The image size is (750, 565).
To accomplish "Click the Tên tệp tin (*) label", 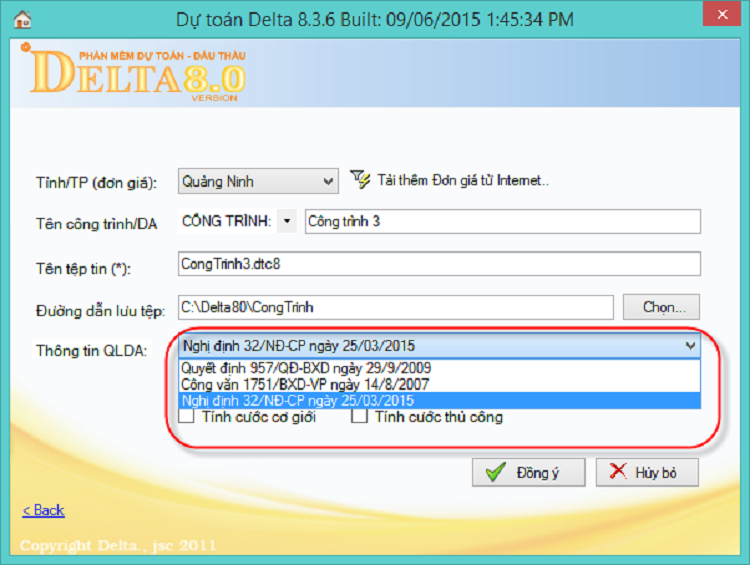I will 83,269.
